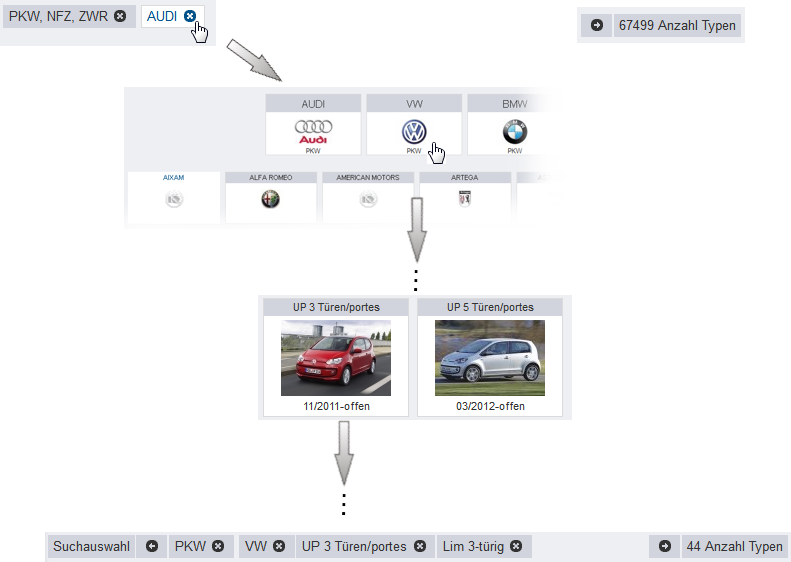The width and height of the screenshot is (791, 562).
Task: Click arrow icon beside 44 Anzahl Typen
Action: [665, 546]
